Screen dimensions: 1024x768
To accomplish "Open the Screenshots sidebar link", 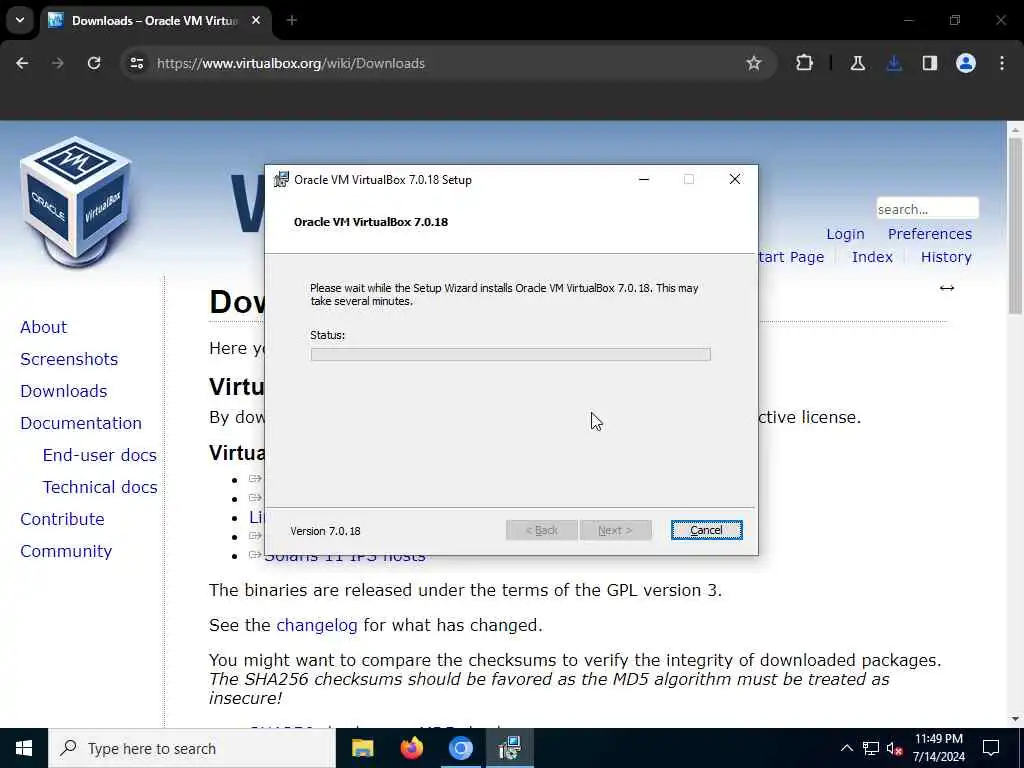I will click(69, 359).
